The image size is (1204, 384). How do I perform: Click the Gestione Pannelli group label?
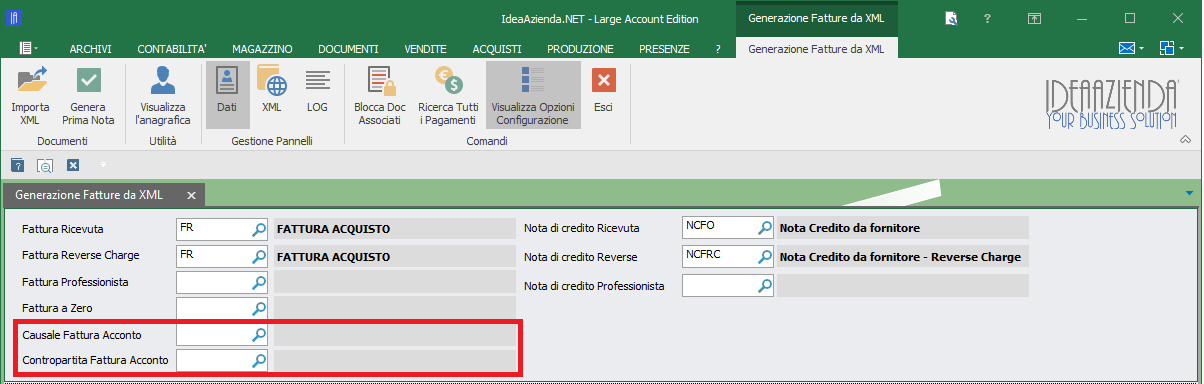point(272,141)
